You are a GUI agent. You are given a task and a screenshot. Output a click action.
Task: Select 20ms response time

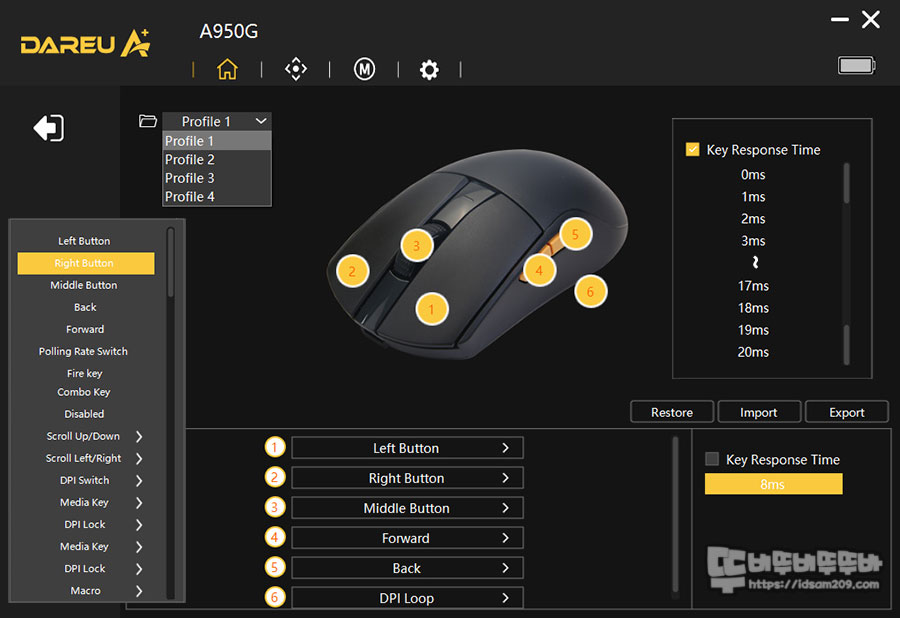(753, 352)
